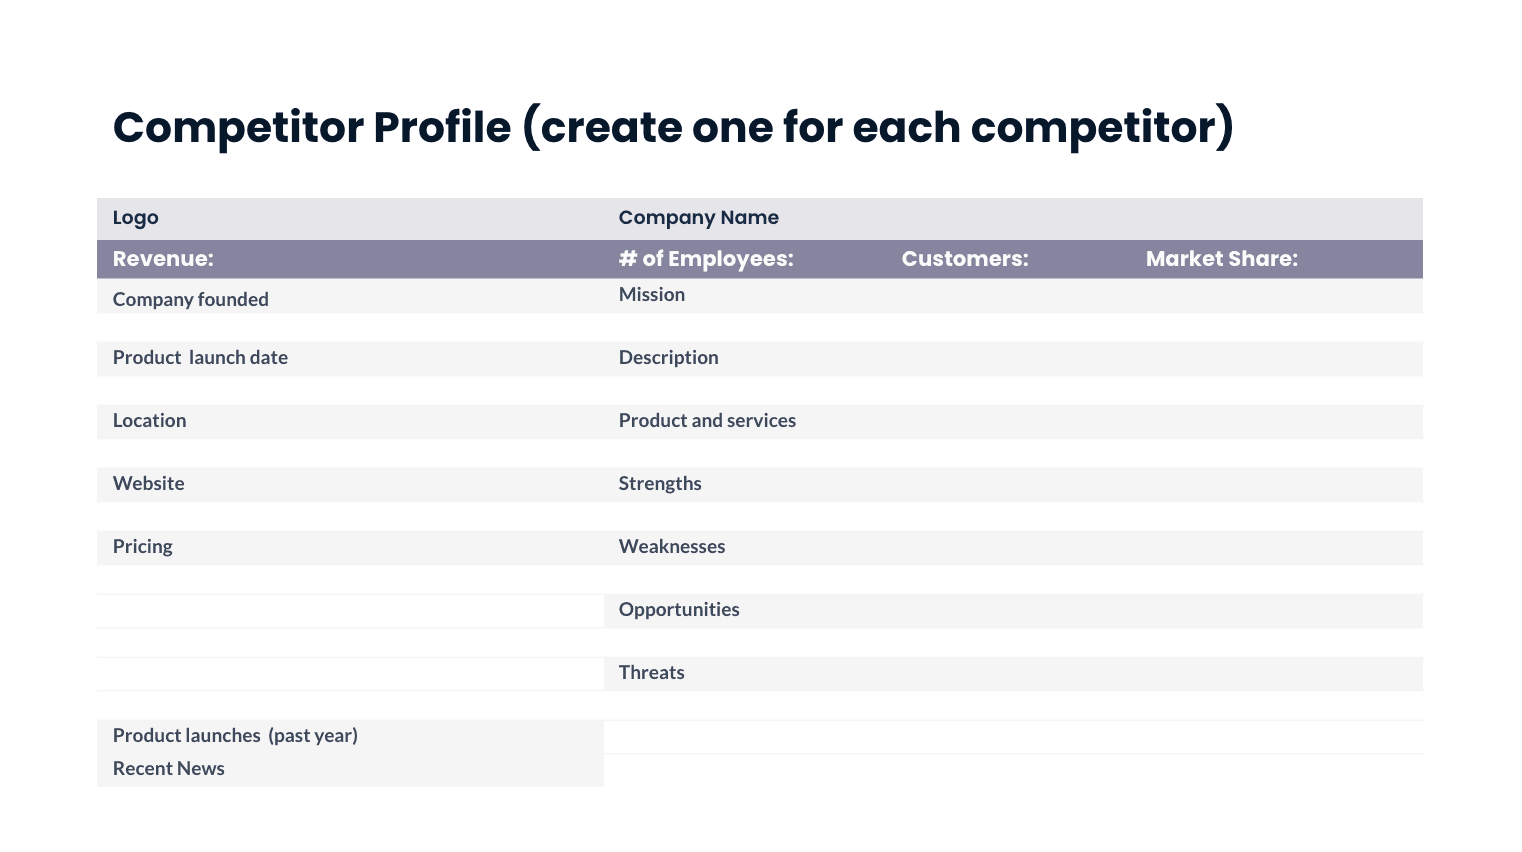Click the Competitor Profile slide title
The height and width of the screenshot is (852, 1522).
tap(673, 128)
